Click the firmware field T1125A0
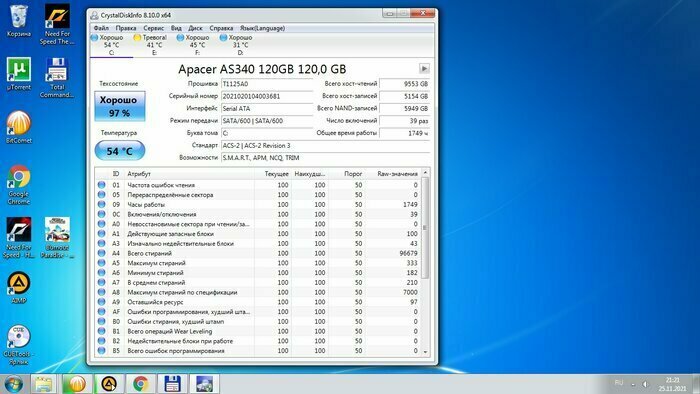Screen dimensions: 700x394 coord(267,84)
